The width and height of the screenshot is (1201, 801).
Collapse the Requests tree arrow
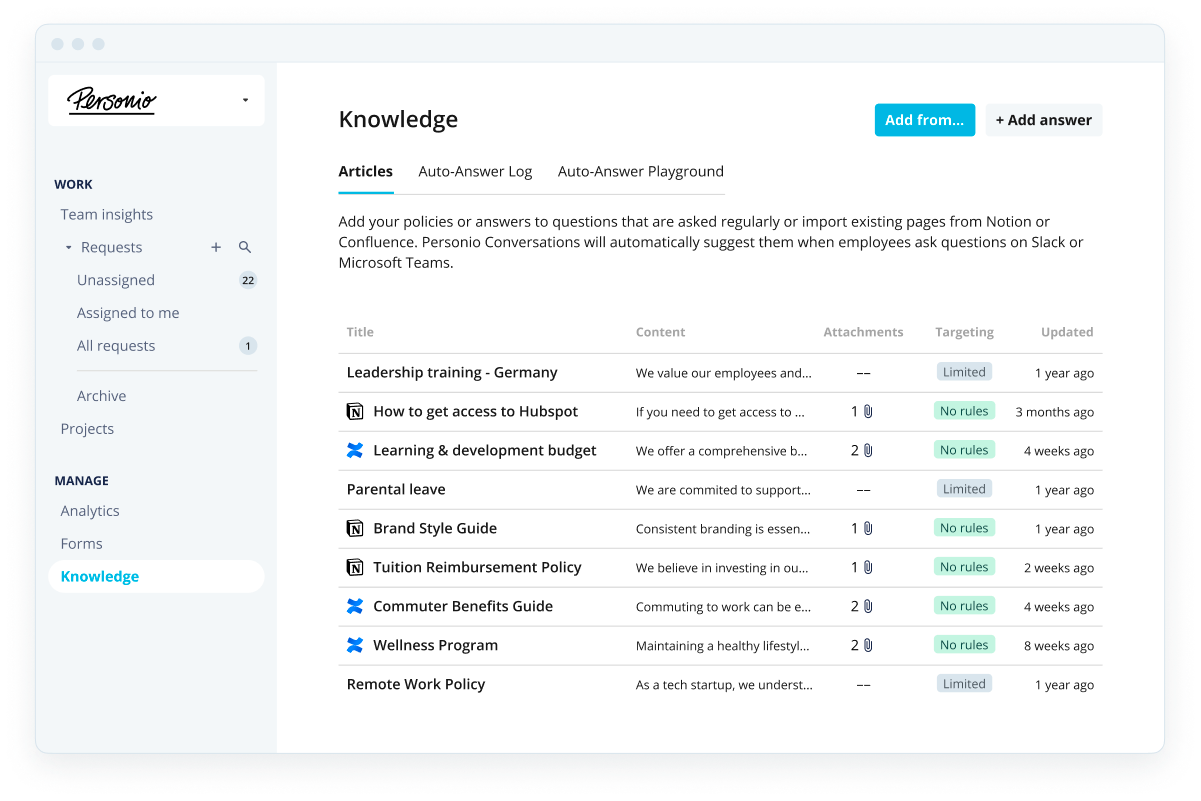(68, 247)
